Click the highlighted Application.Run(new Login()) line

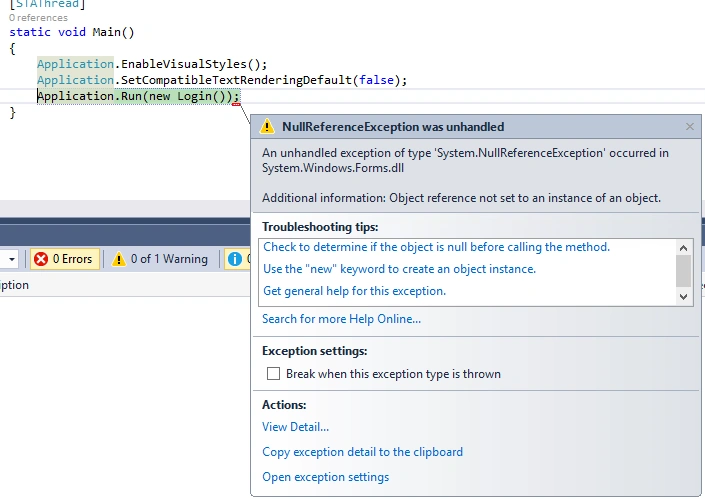tap(138, 96)
